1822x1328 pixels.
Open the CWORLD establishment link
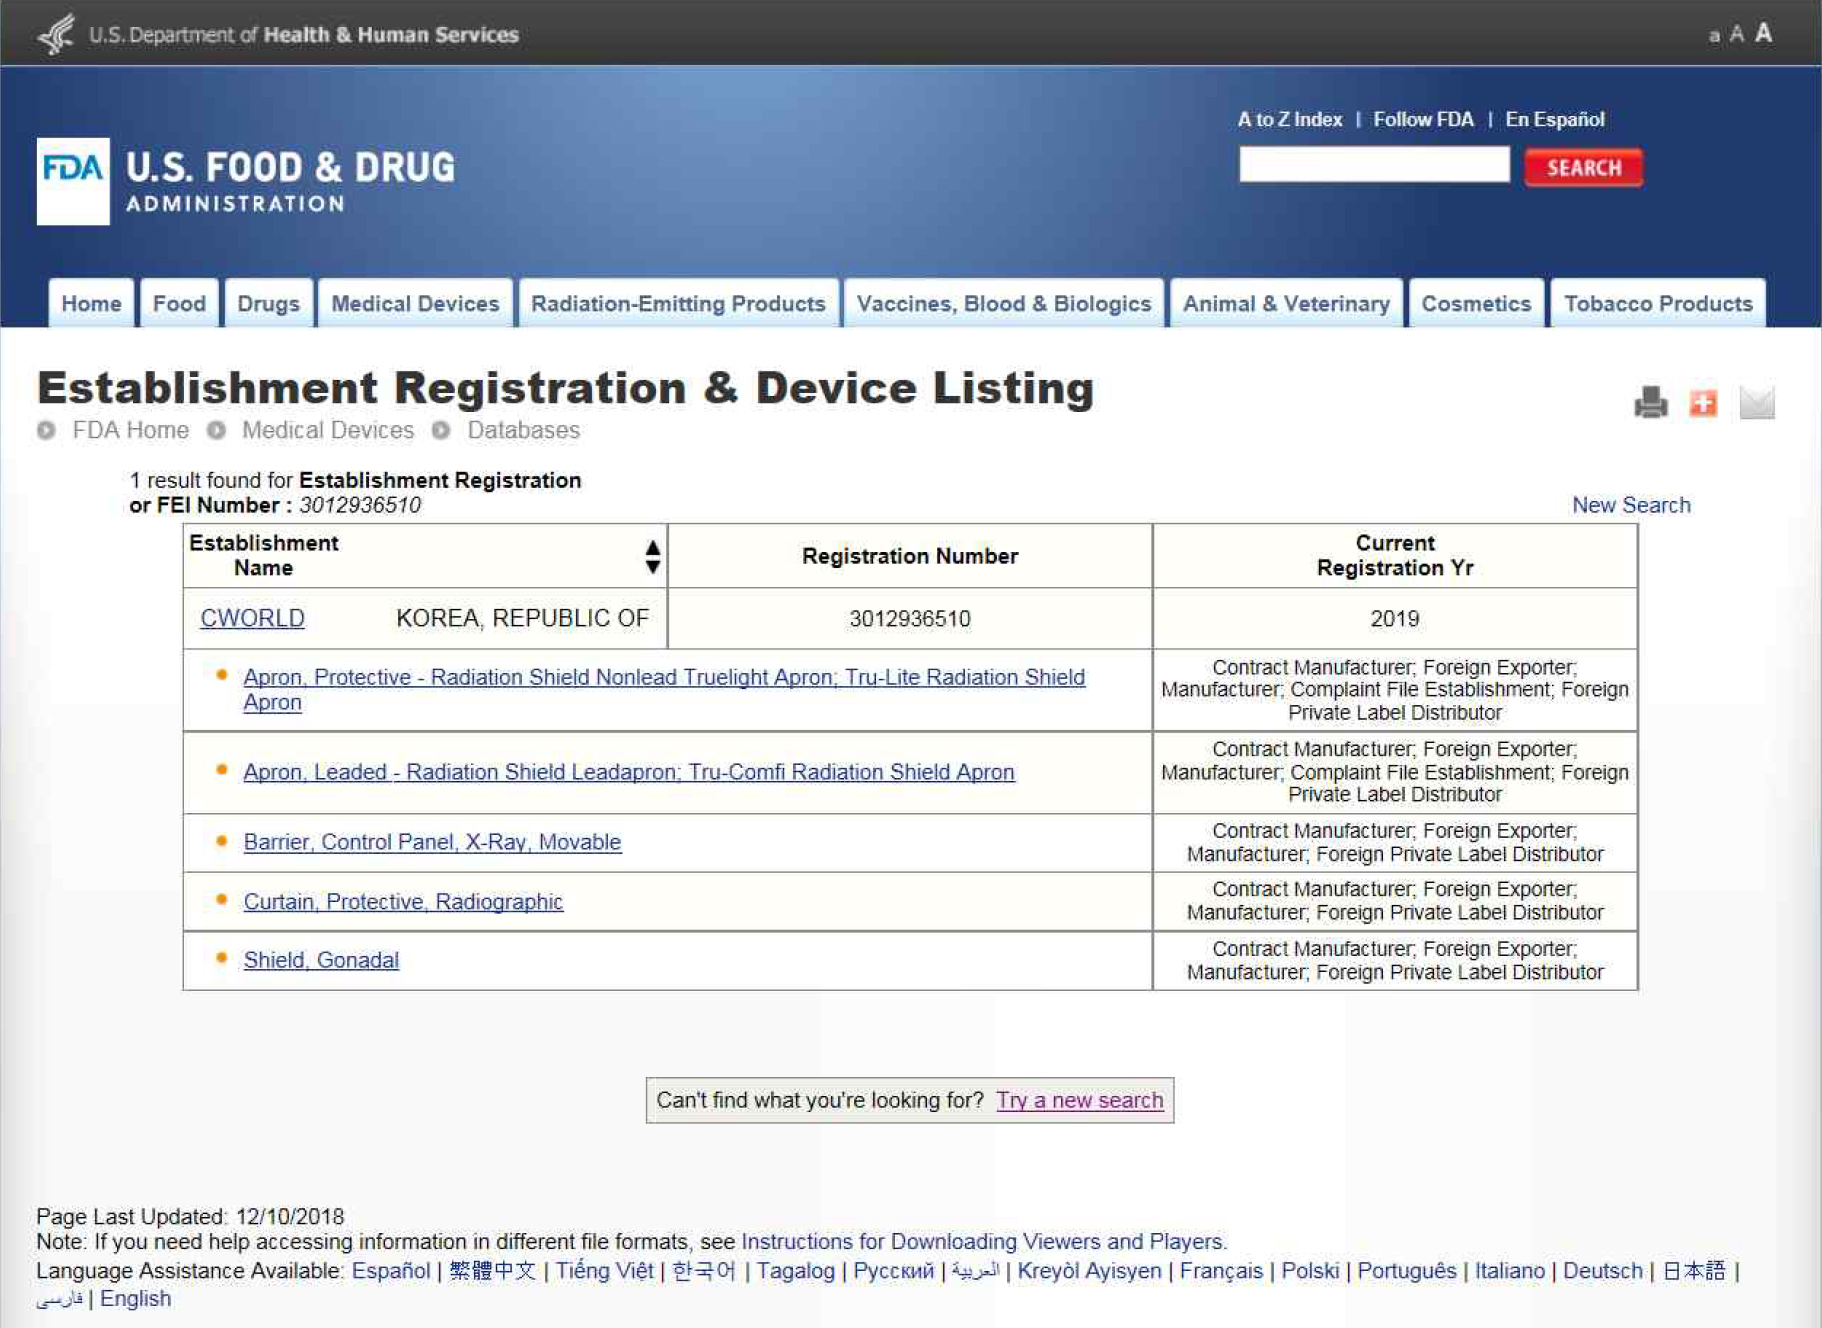[x=252, y=618]
